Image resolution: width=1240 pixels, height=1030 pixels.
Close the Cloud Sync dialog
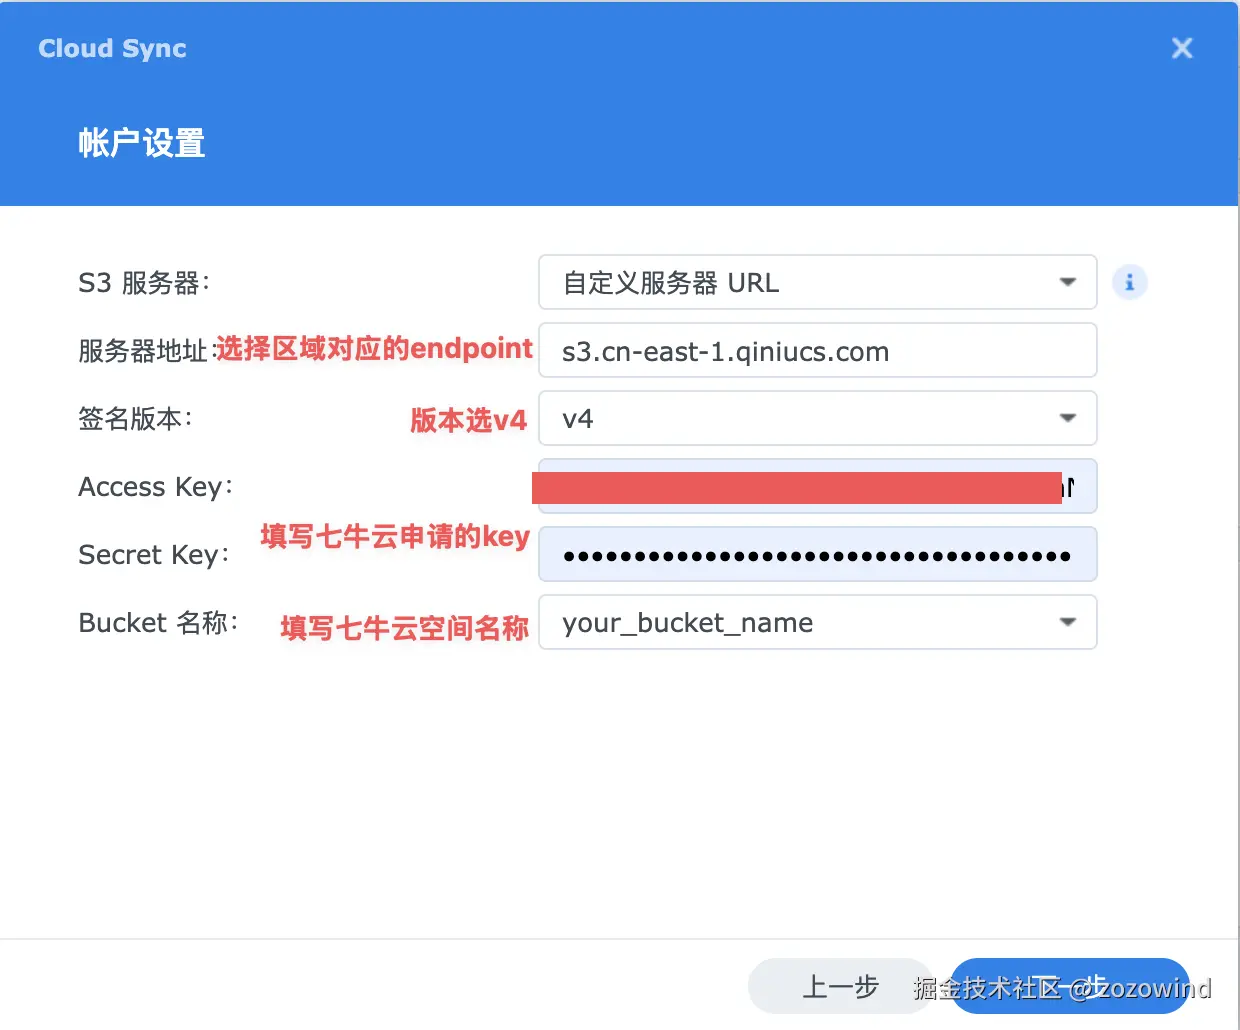click(x=1182, y=48)
